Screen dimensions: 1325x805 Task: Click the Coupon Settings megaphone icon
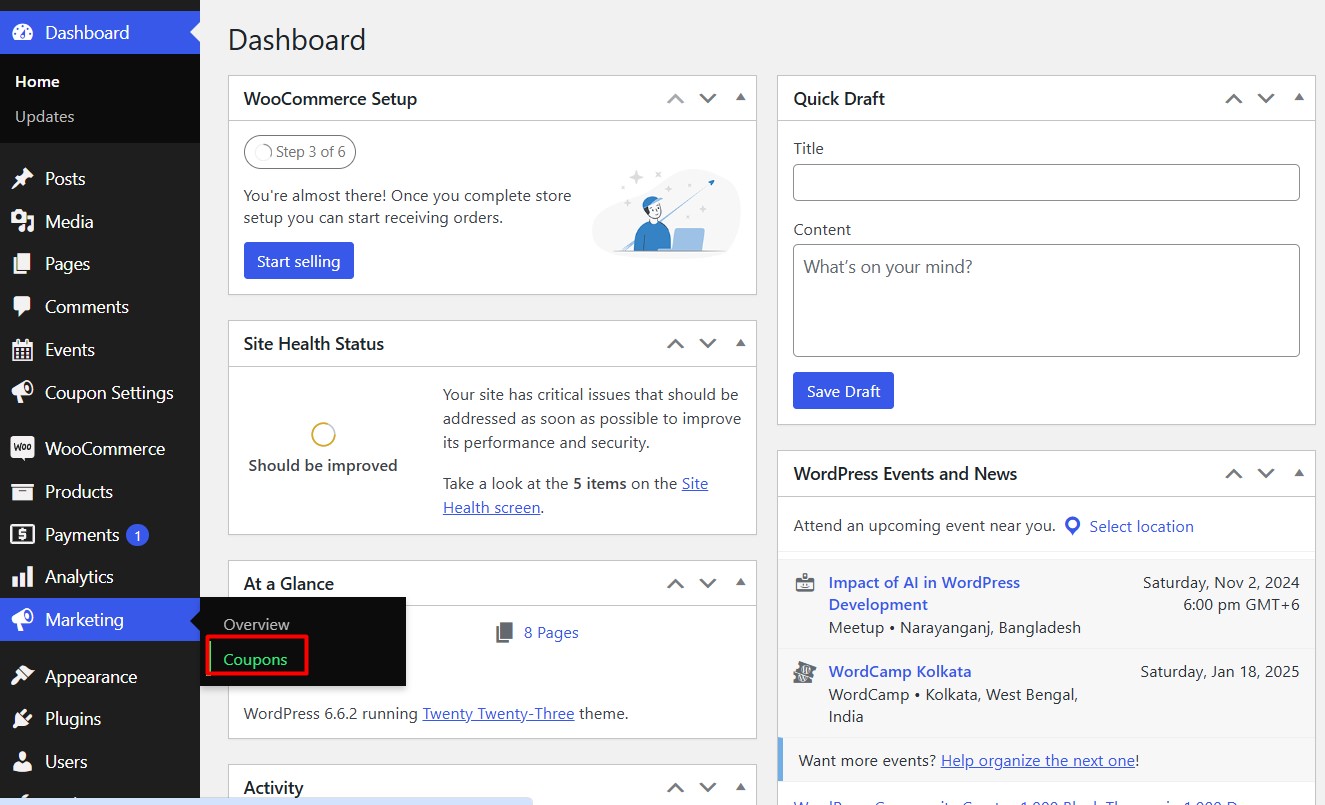tap(22, 393)
